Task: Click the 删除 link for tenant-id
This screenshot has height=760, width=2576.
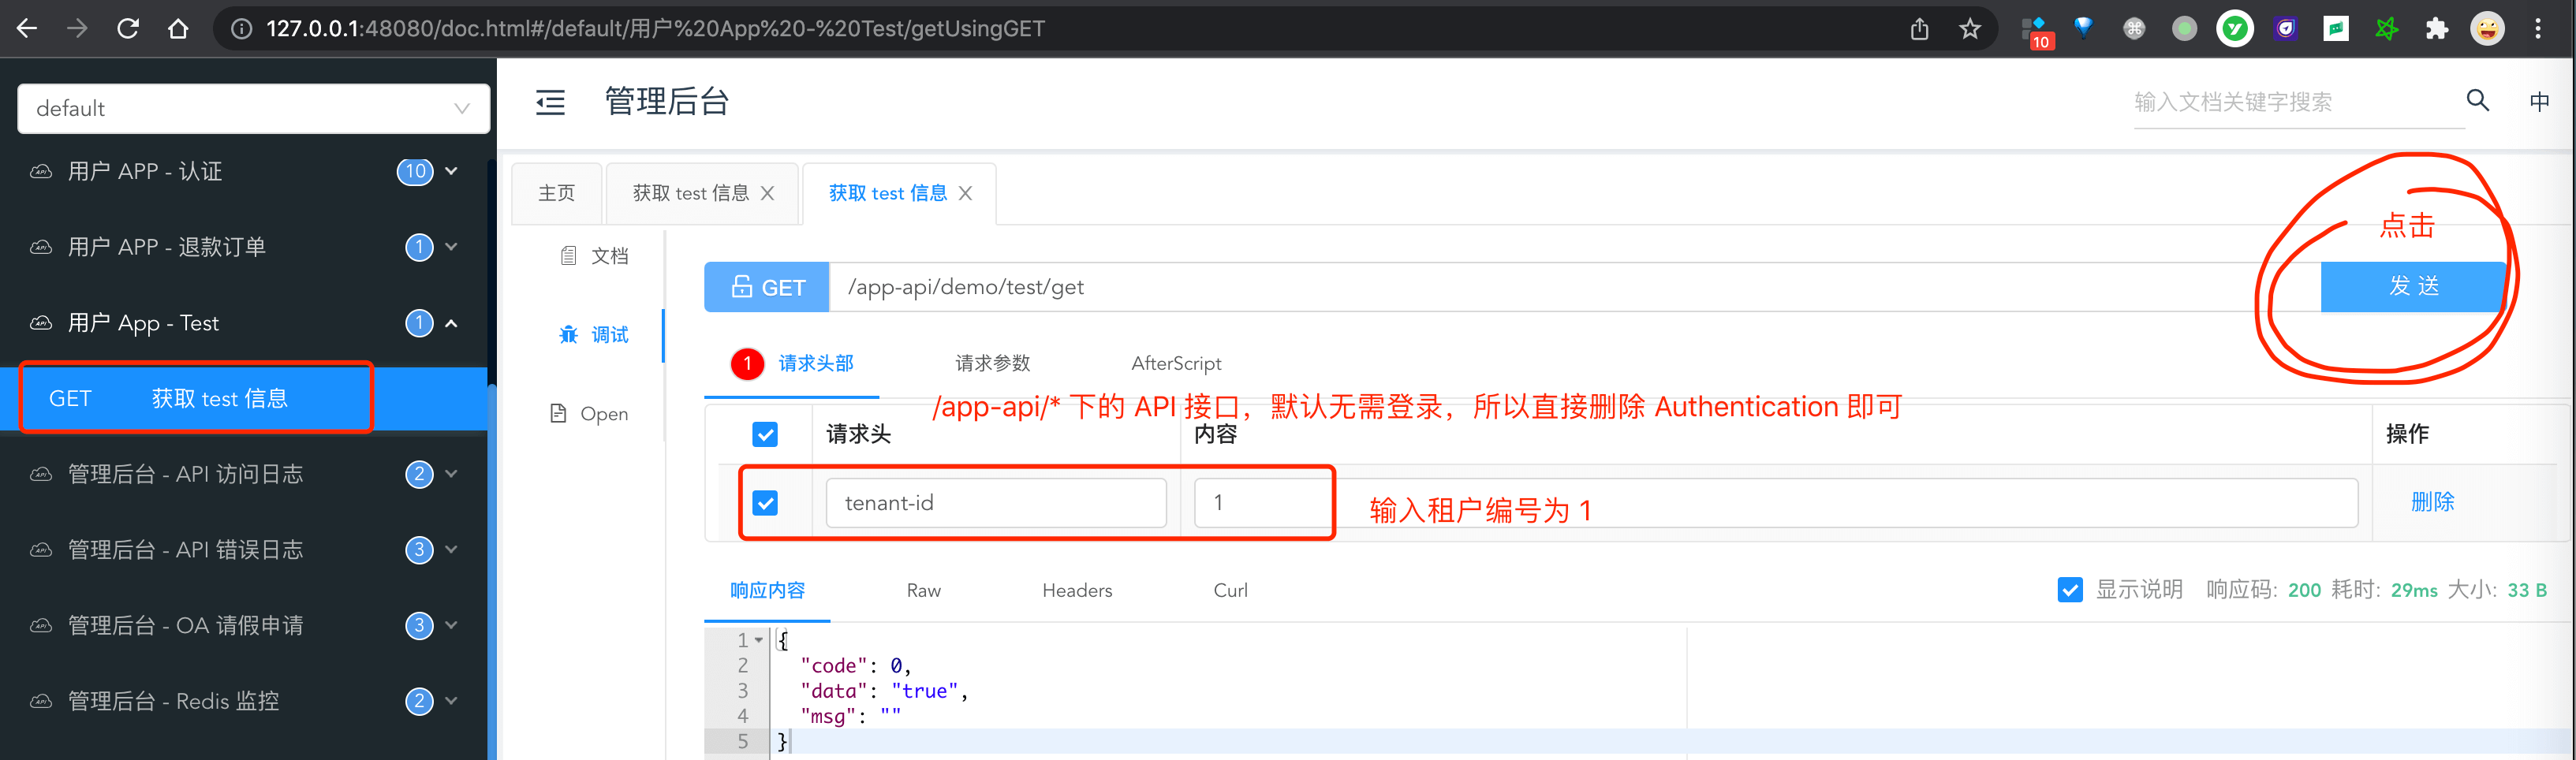Action: click(2432, 502)
